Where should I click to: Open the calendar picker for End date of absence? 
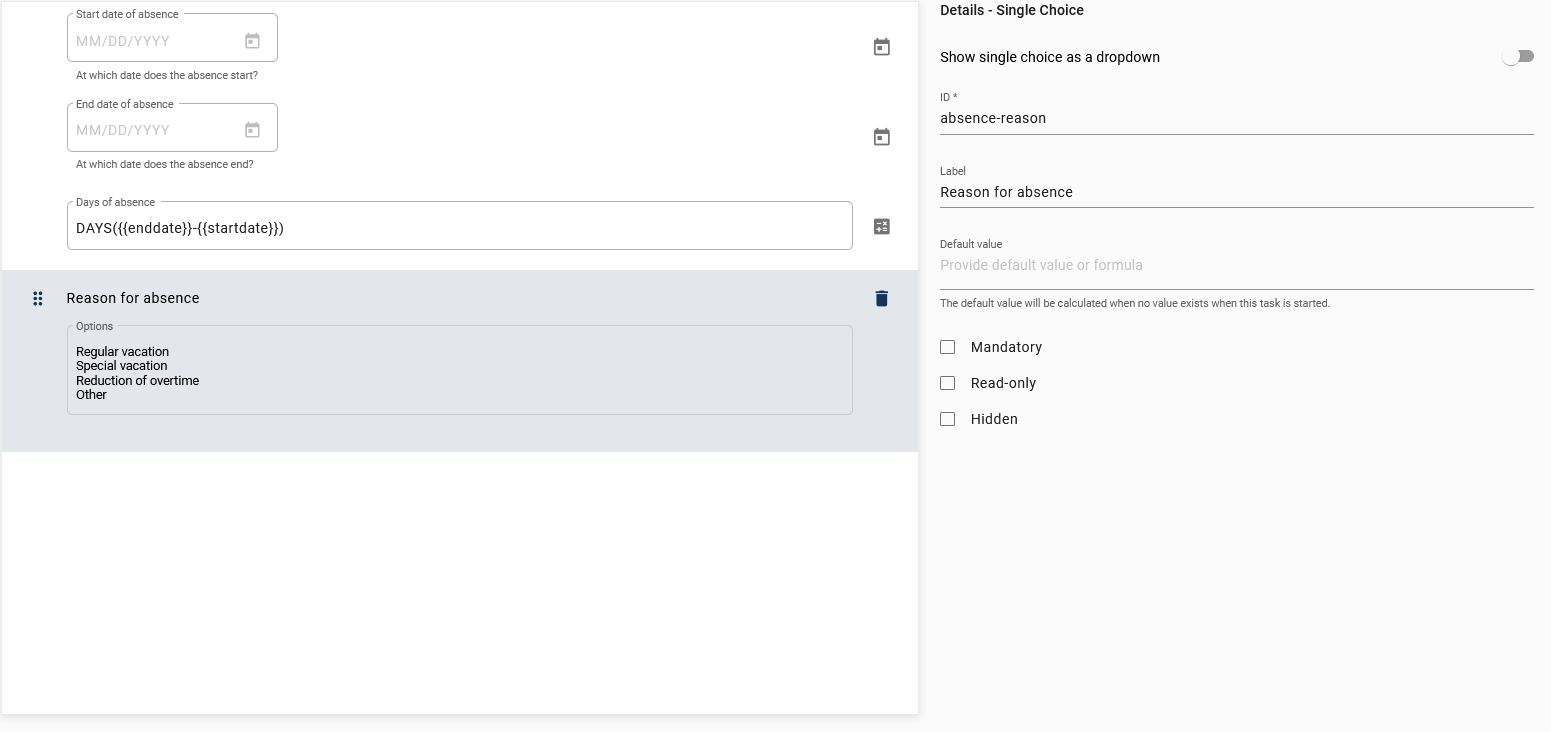click(881, 136)
